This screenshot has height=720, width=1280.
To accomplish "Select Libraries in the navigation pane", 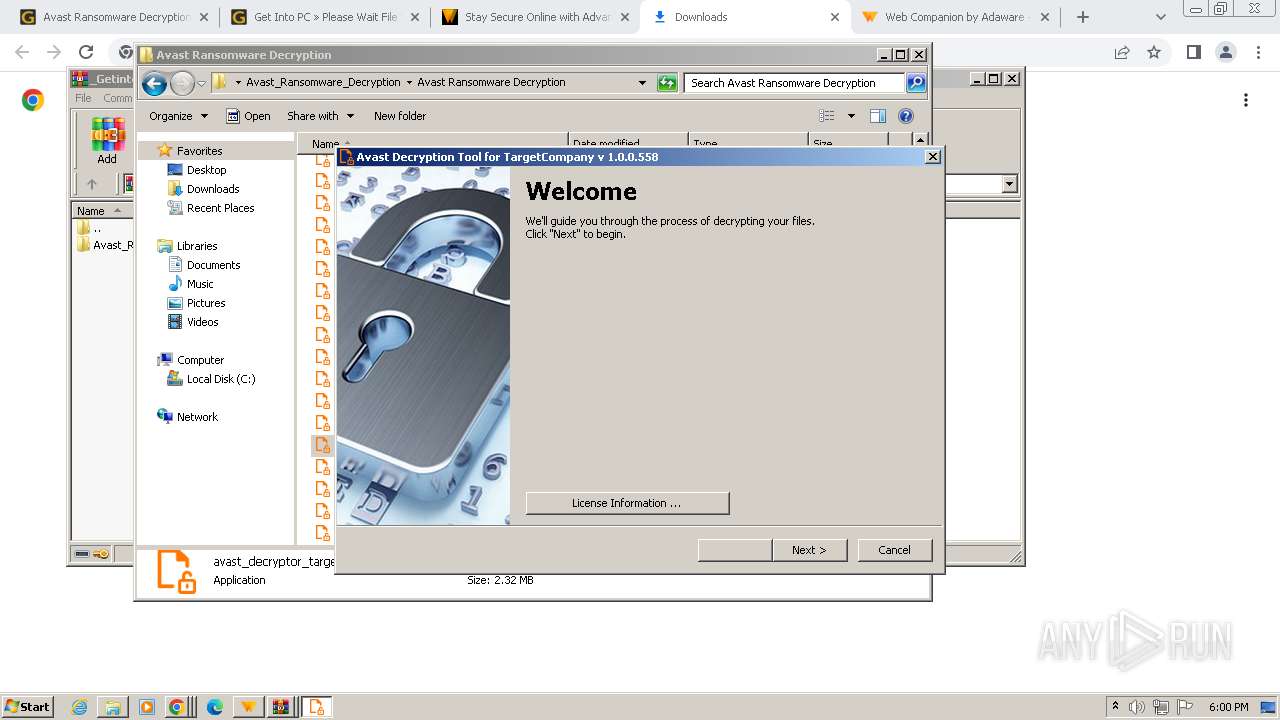I will (x=197, y=246).
